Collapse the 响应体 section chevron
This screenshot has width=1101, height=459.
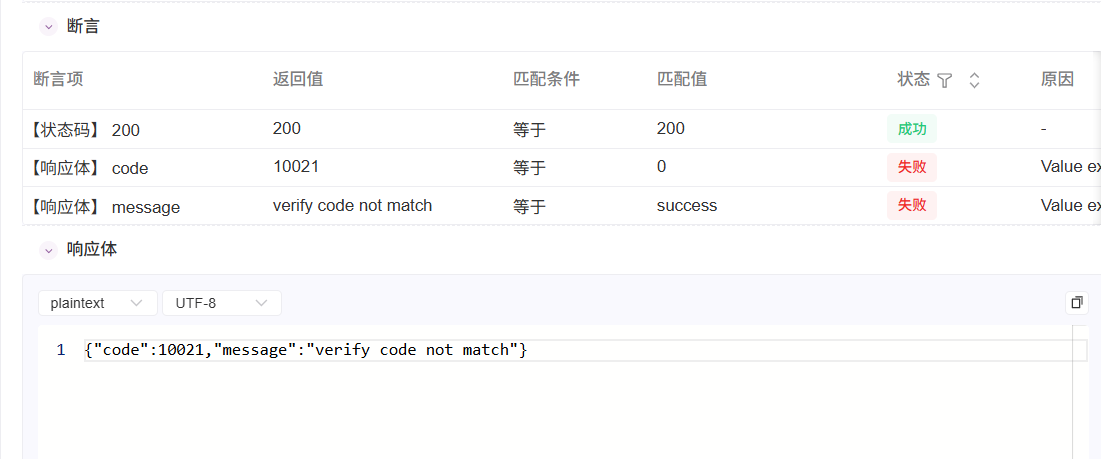point(48,249)
